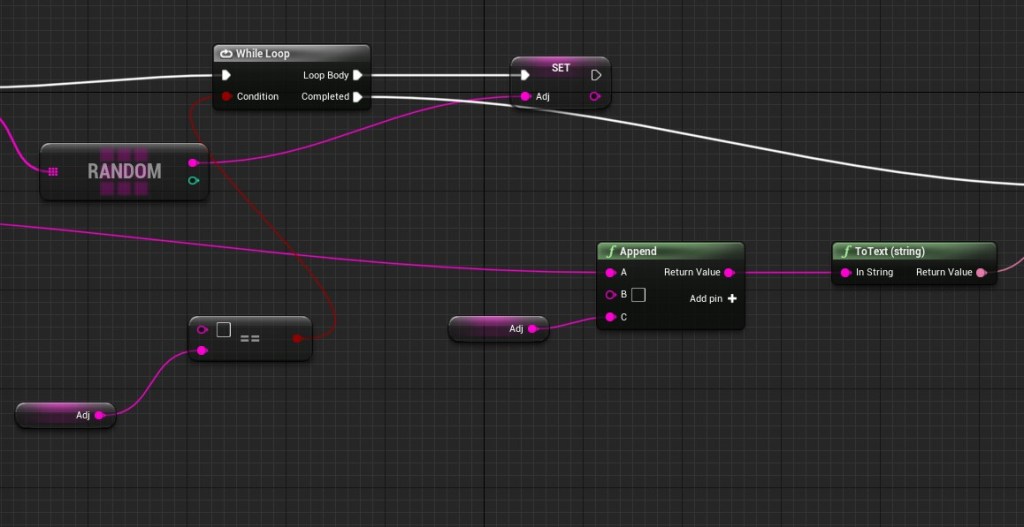Click the Adj input pin on SET node
This screenshot has height=527, width=1024.
(525, 97)
